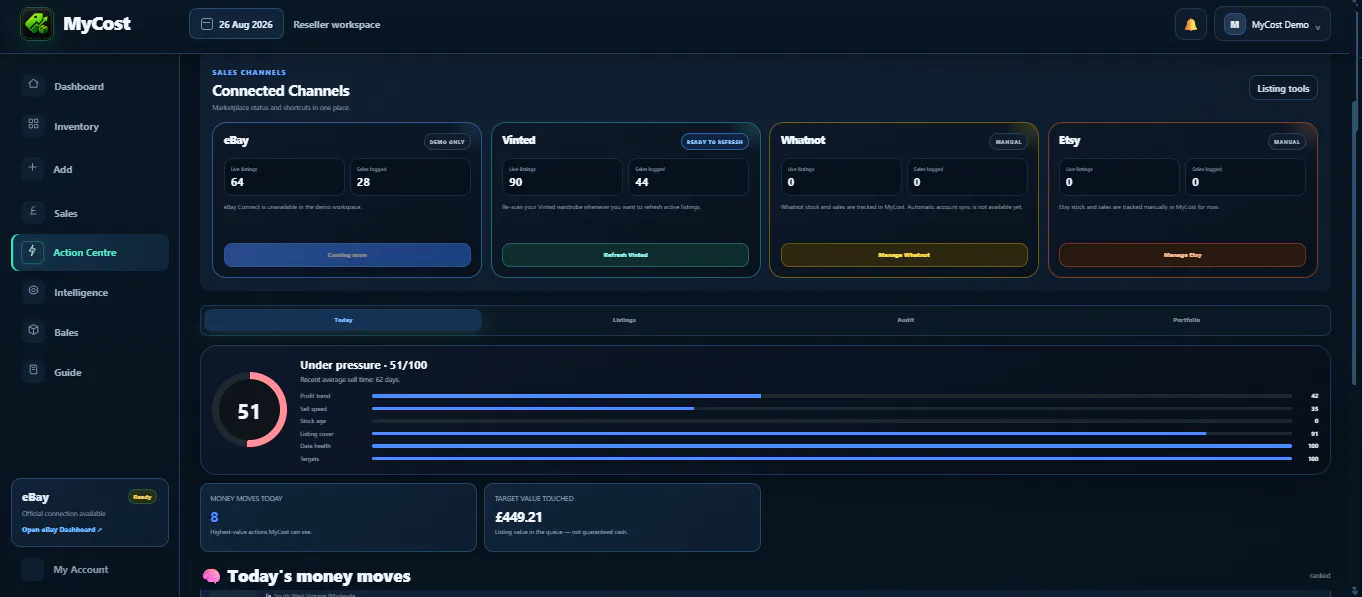
Task: Click the Stock age bar
Action: tap(831, 421)
